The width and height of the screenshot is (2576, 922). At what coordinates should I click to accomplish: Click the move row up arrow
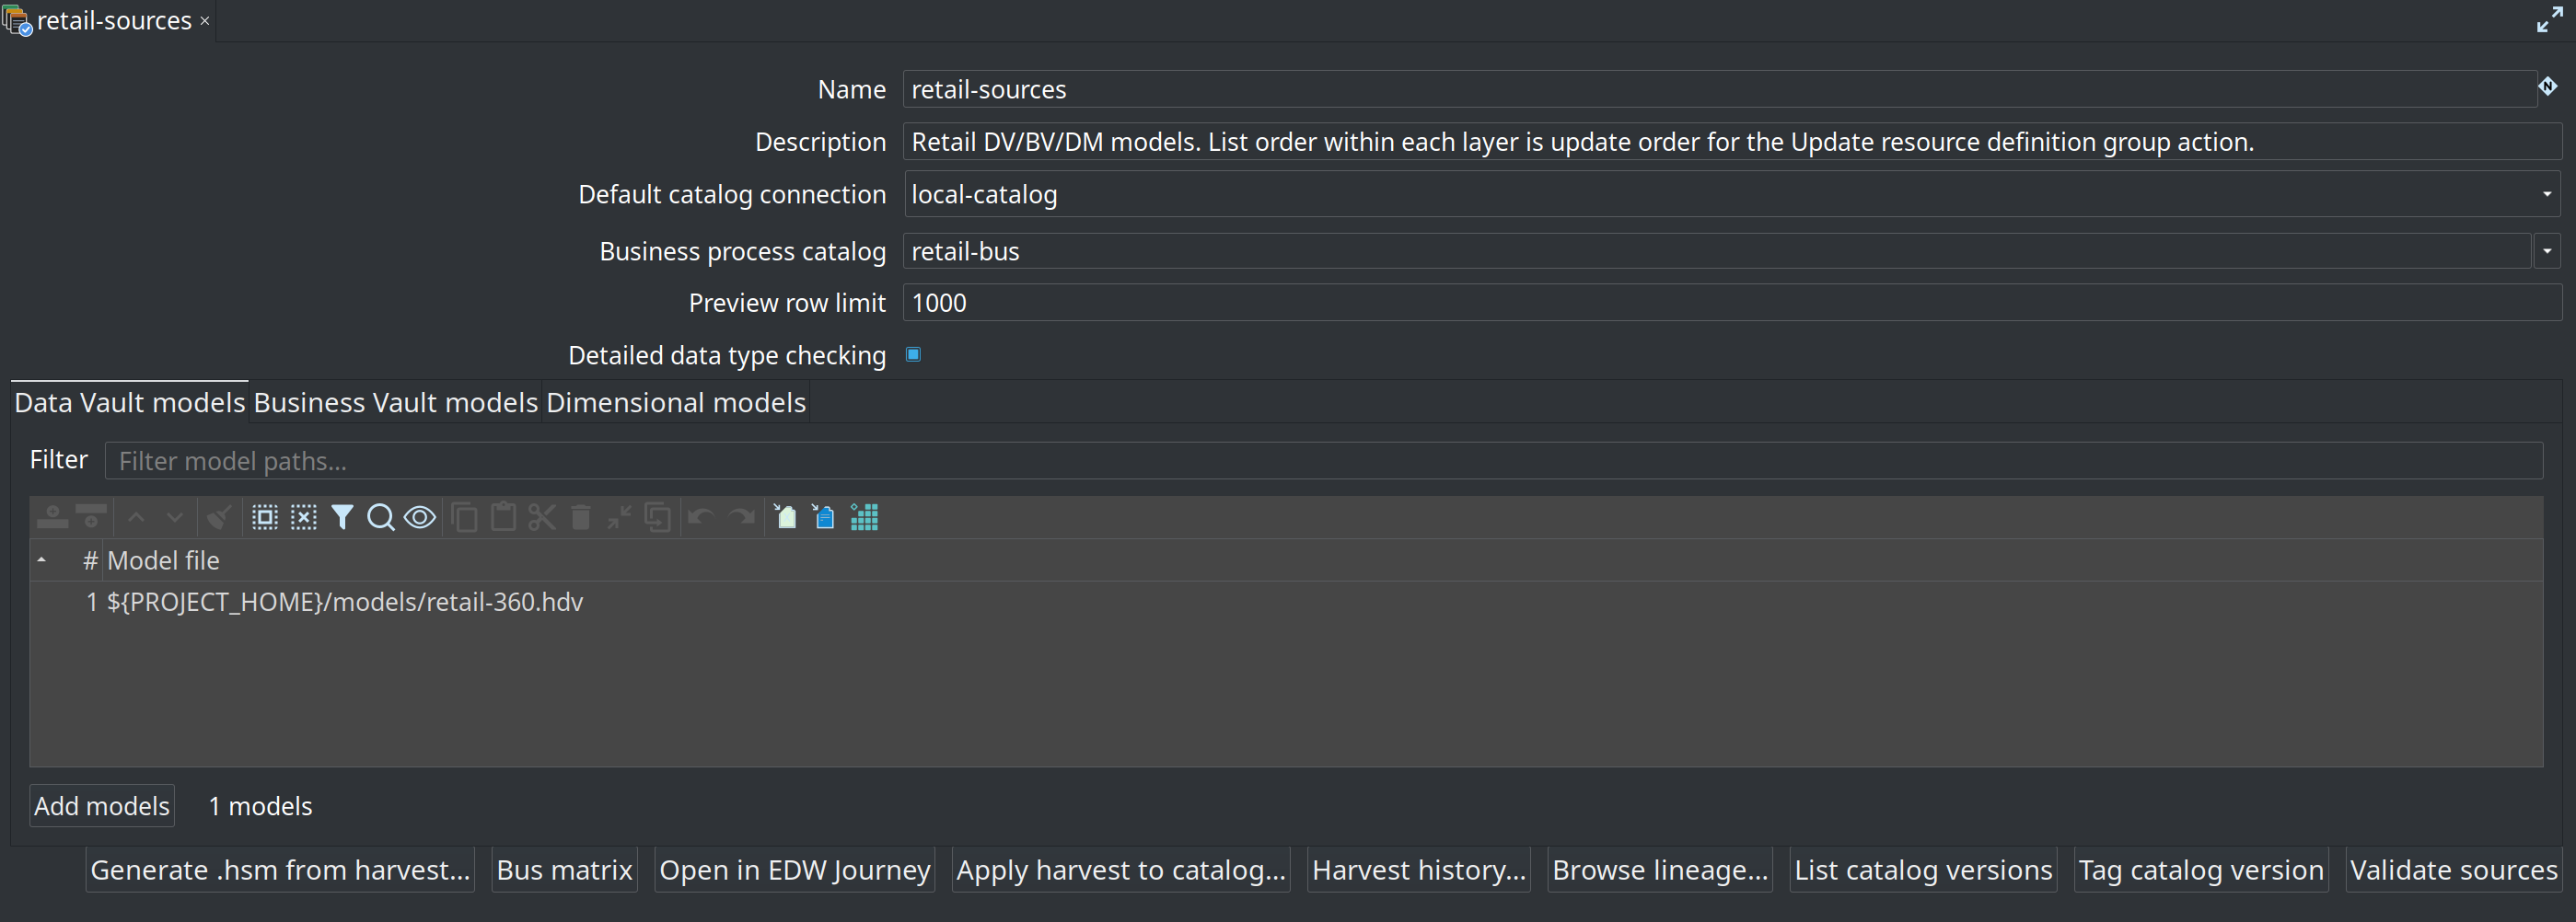(x=137, y=517)
